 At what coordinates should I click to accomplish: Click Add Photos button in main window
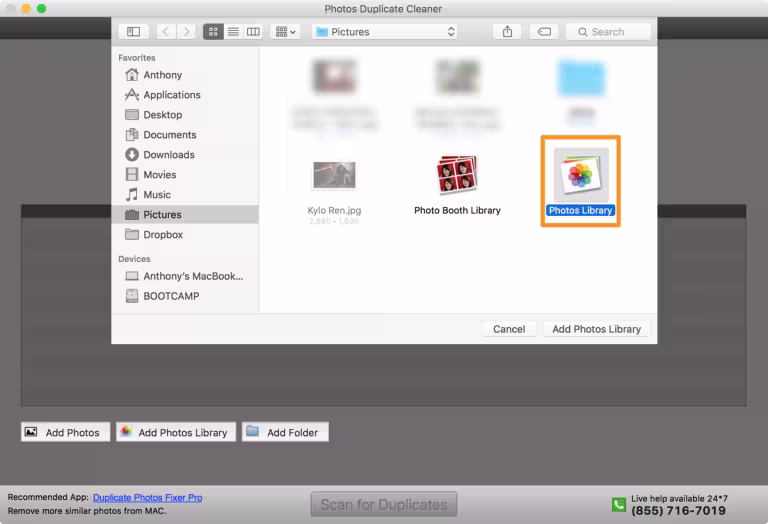(65, 432)
